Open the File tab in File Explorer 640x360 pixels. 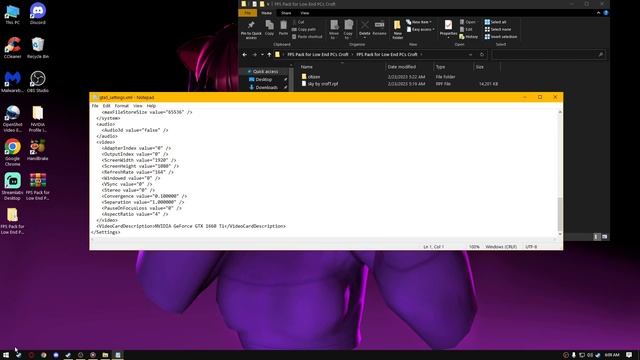coord(248,13)
